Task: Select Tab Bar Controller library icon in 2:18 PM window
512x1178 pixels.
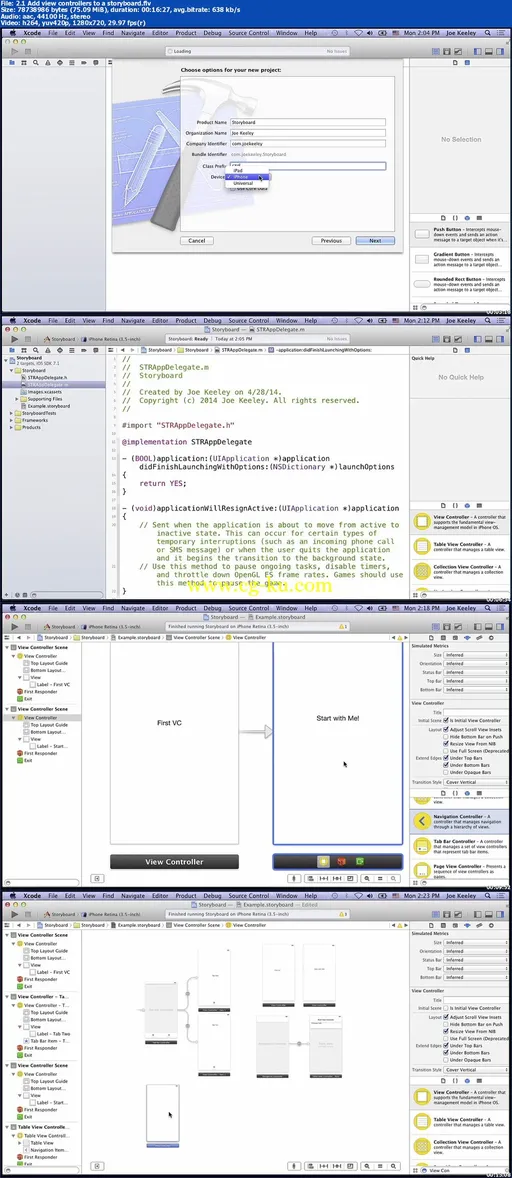Action: click(423, 848)
